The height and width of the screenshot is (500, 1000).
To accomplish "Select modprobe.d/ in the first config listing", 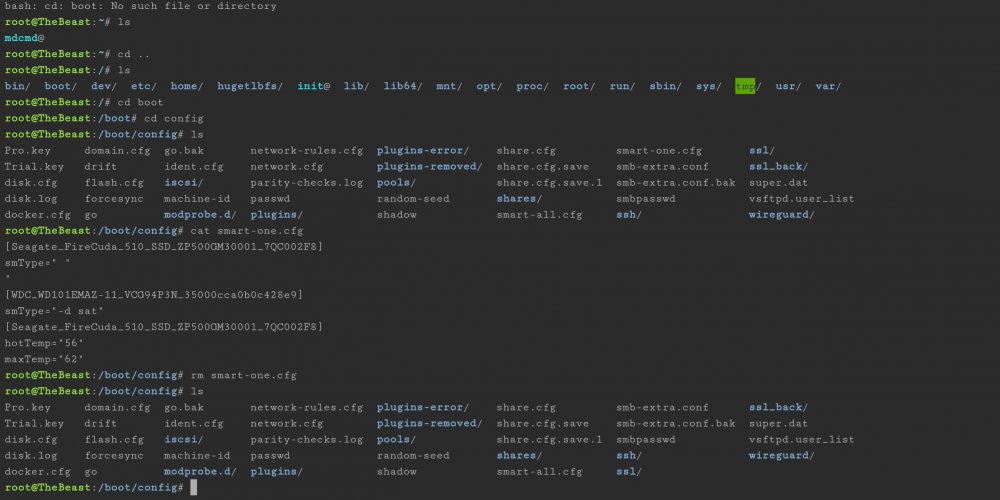I will pyautogui.click(x=200, y=214).
